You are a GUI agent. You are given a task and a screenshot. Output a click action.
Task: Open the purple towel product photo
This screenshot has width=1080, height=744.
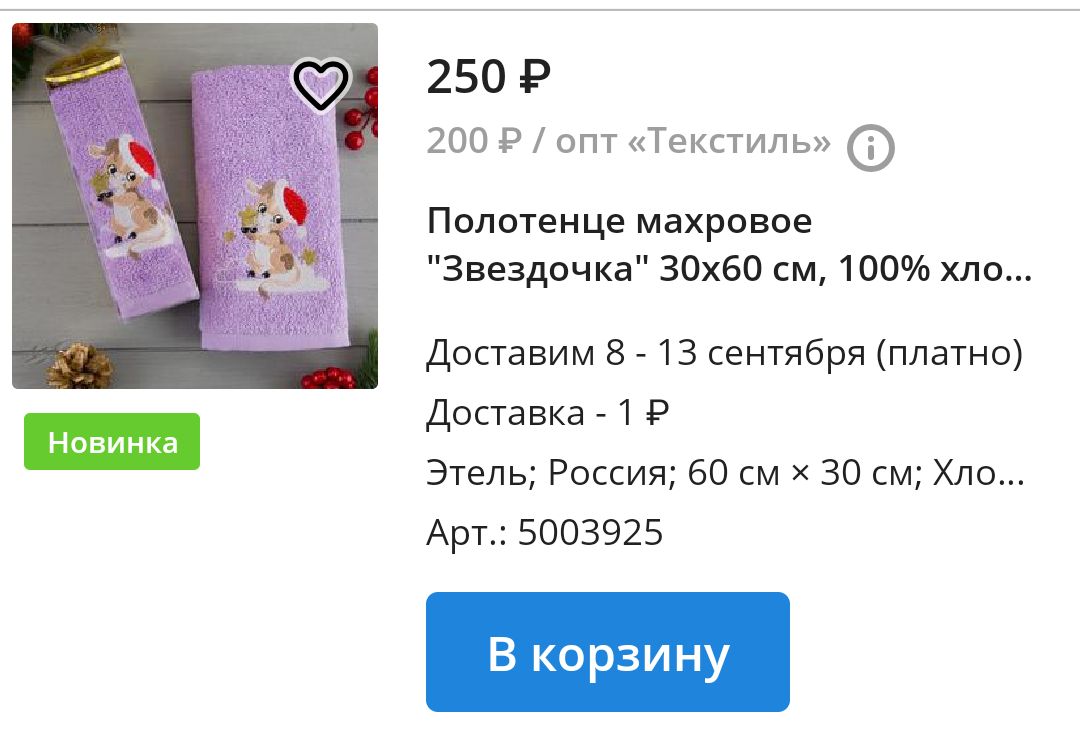195,206
